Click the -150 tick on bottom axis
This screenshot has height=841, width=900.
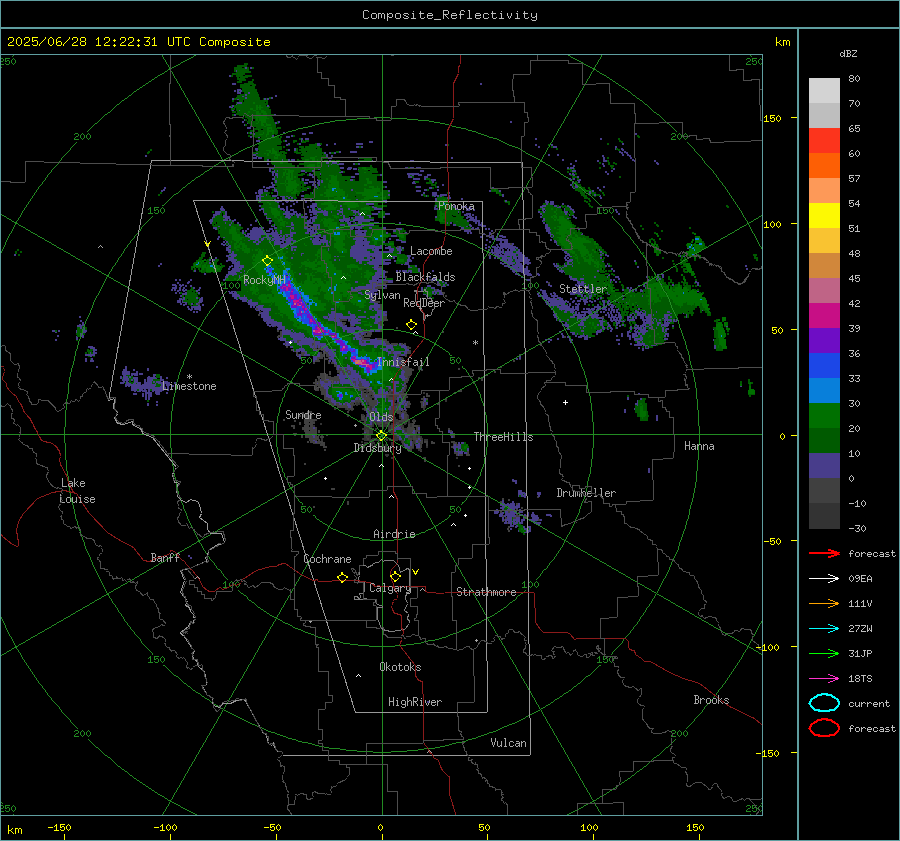59,827
